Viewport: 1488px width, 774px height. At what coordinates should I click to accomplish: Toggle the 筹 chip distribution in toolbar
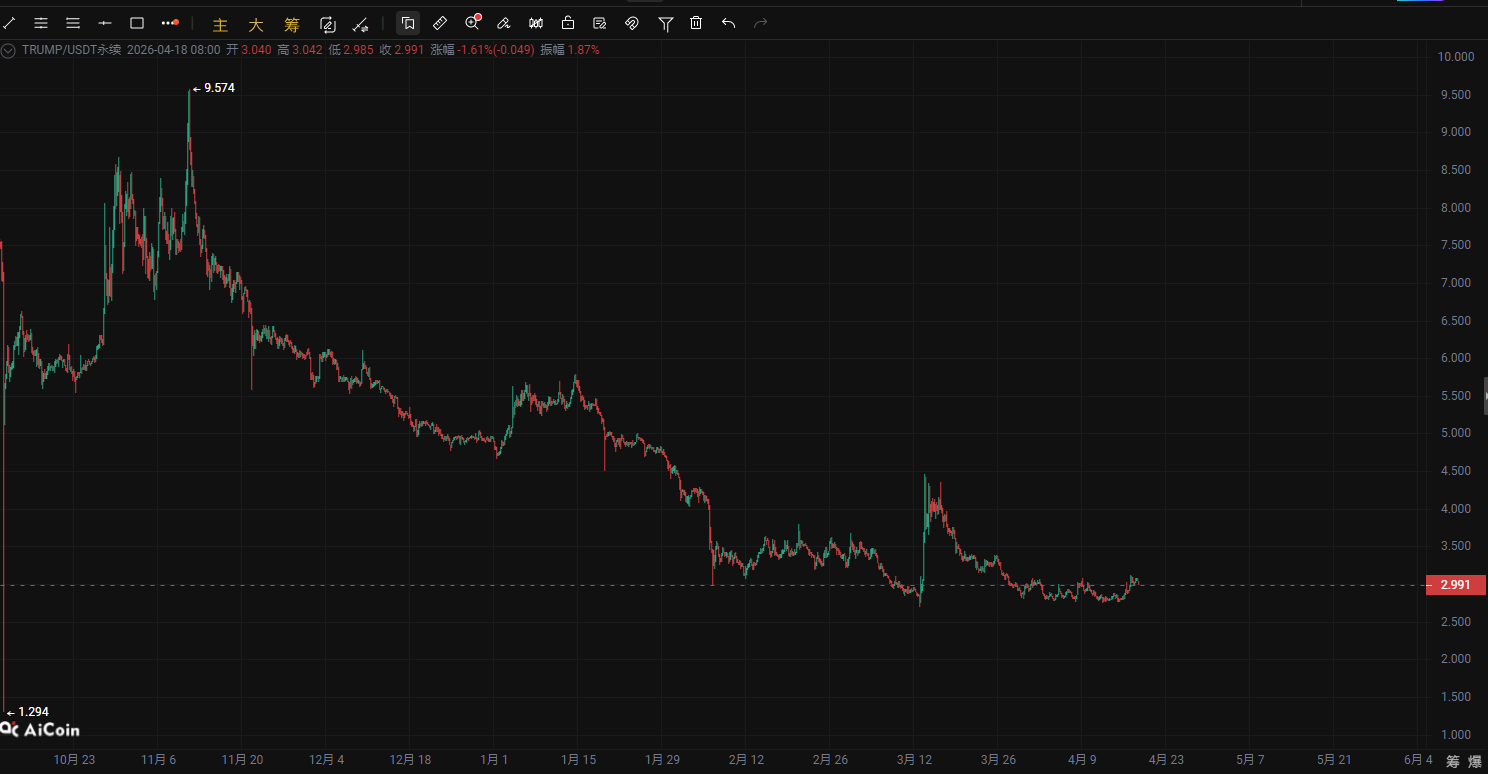click(292, 23)
